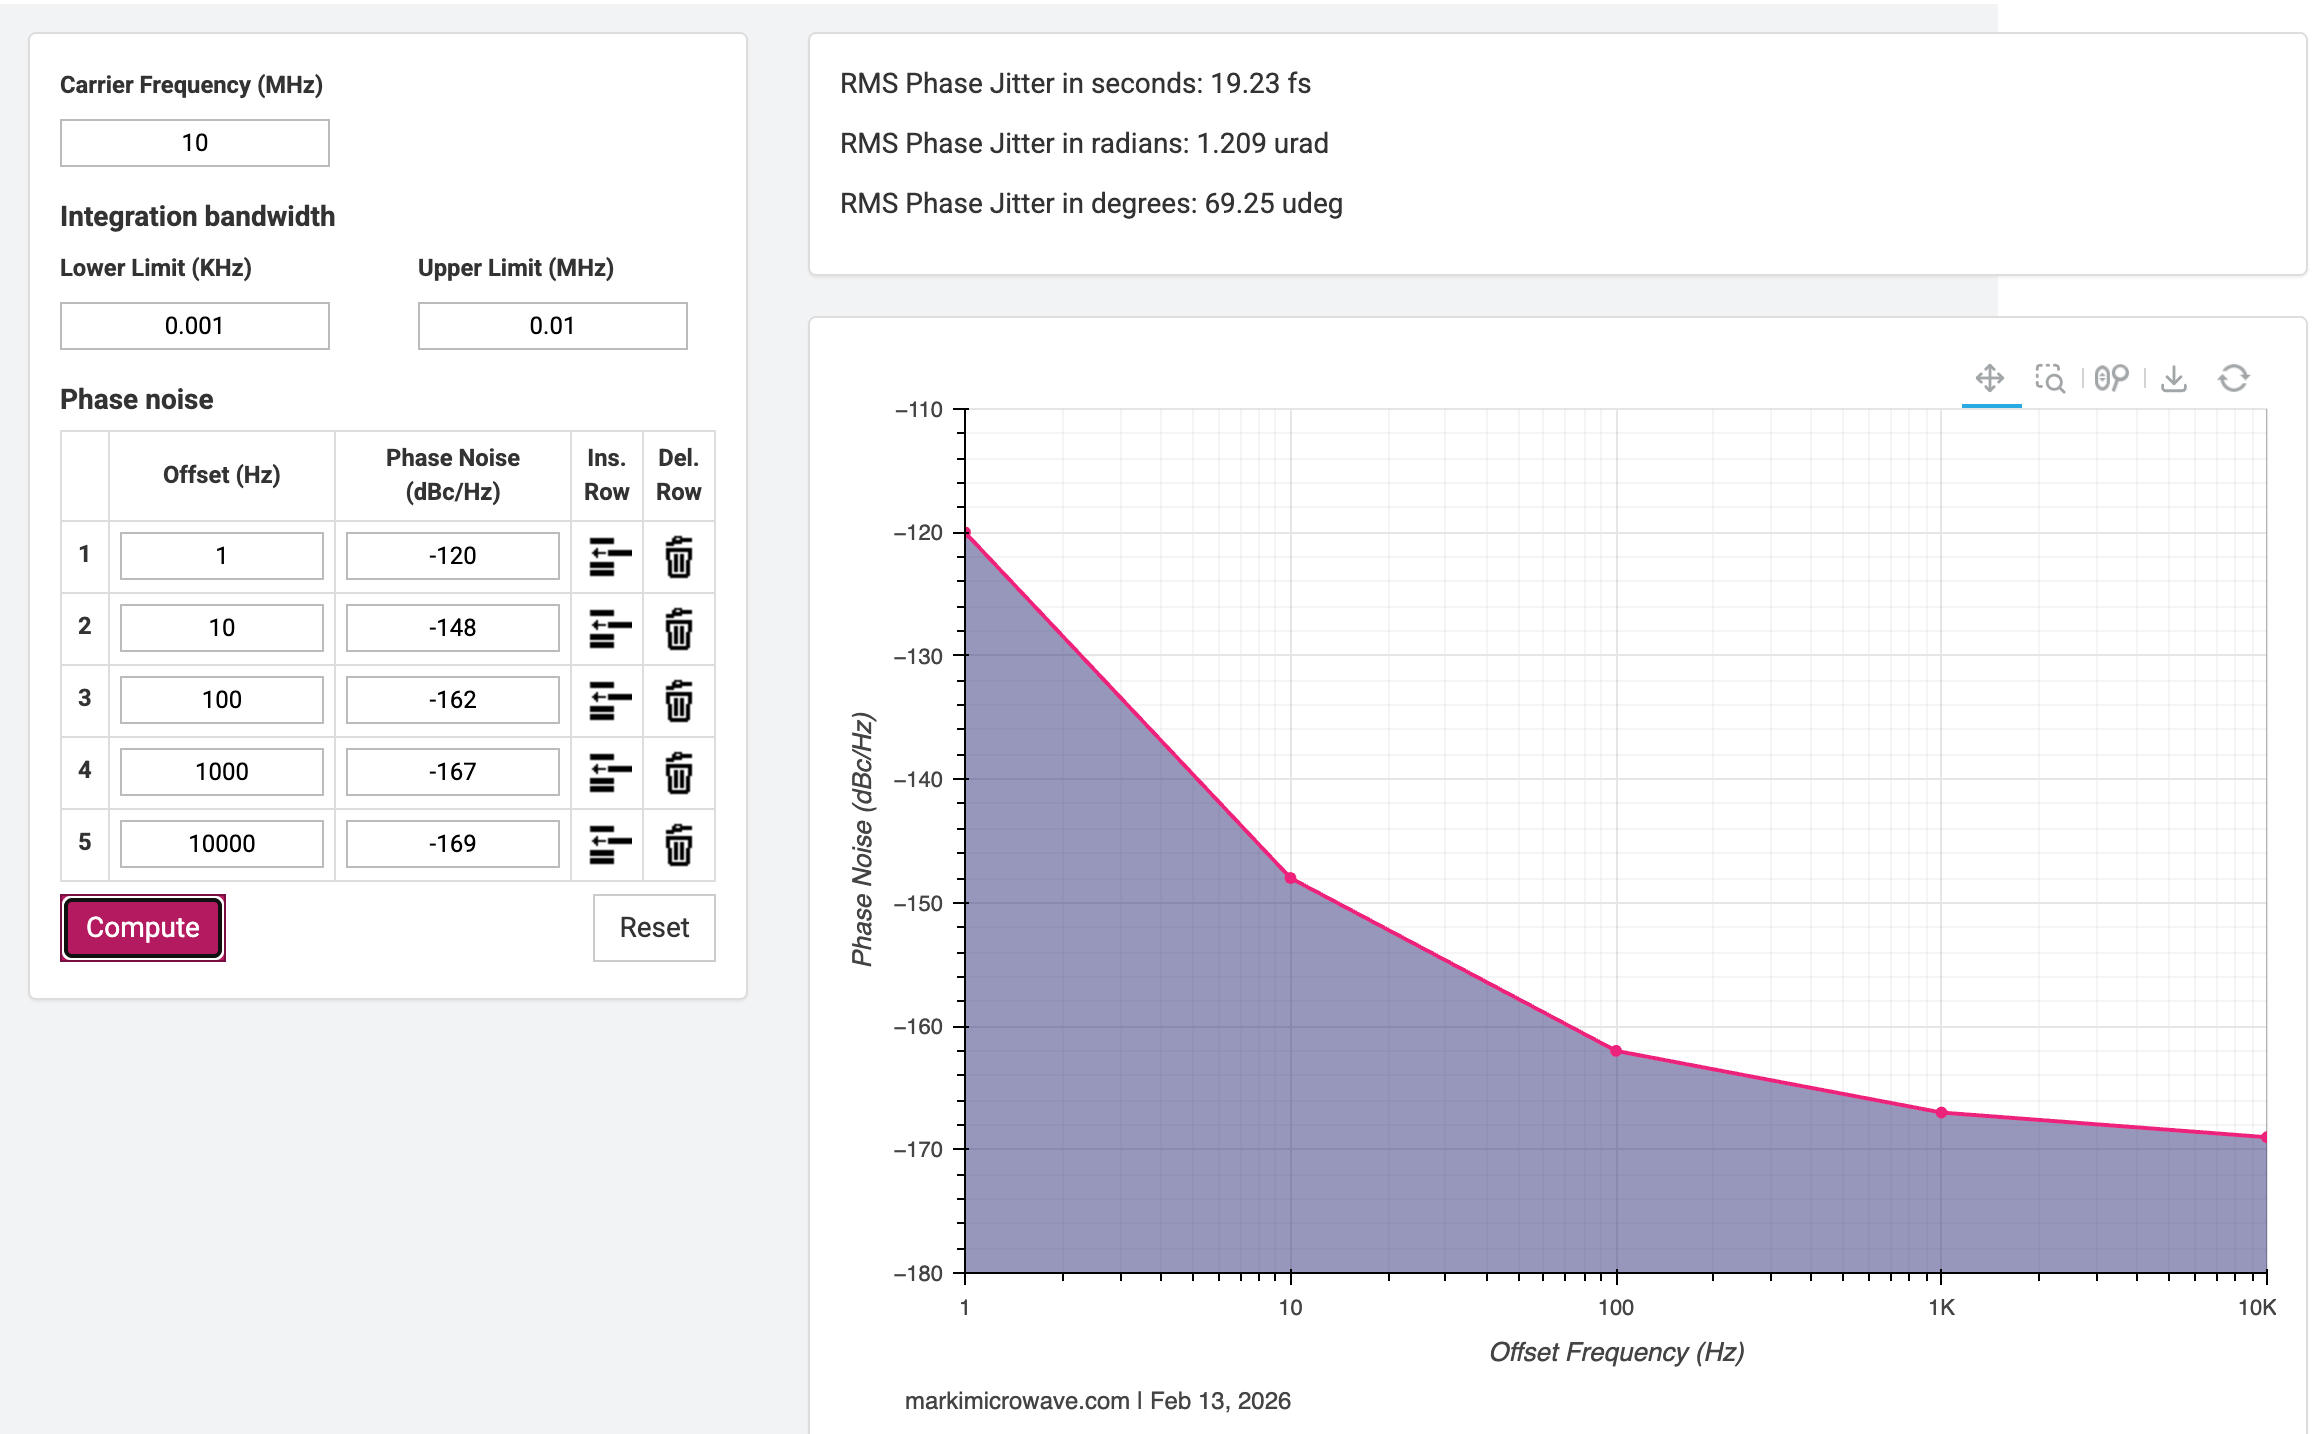
Task: Insert a row after row 3
Action: coord(609,701)
